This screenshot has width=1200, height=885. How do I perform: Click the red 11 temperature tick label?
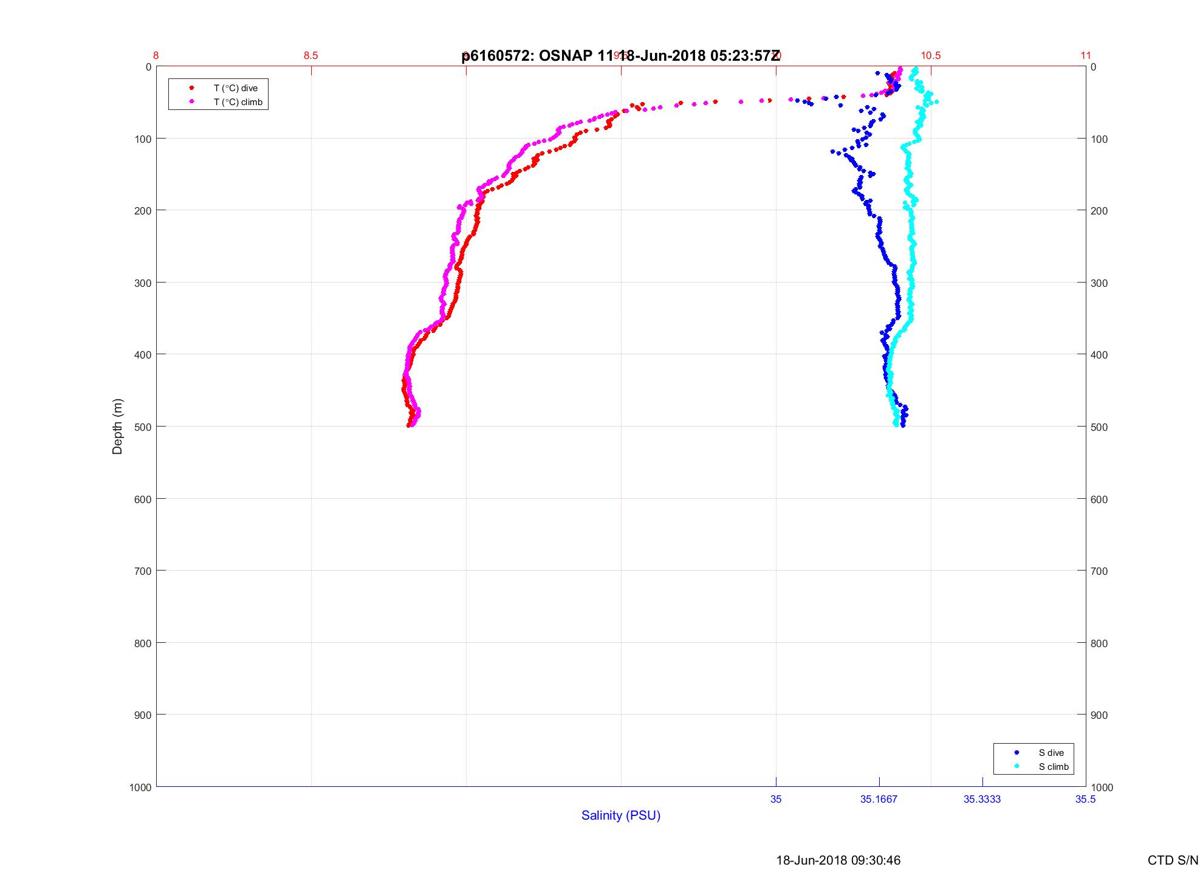click(1086, 55)
